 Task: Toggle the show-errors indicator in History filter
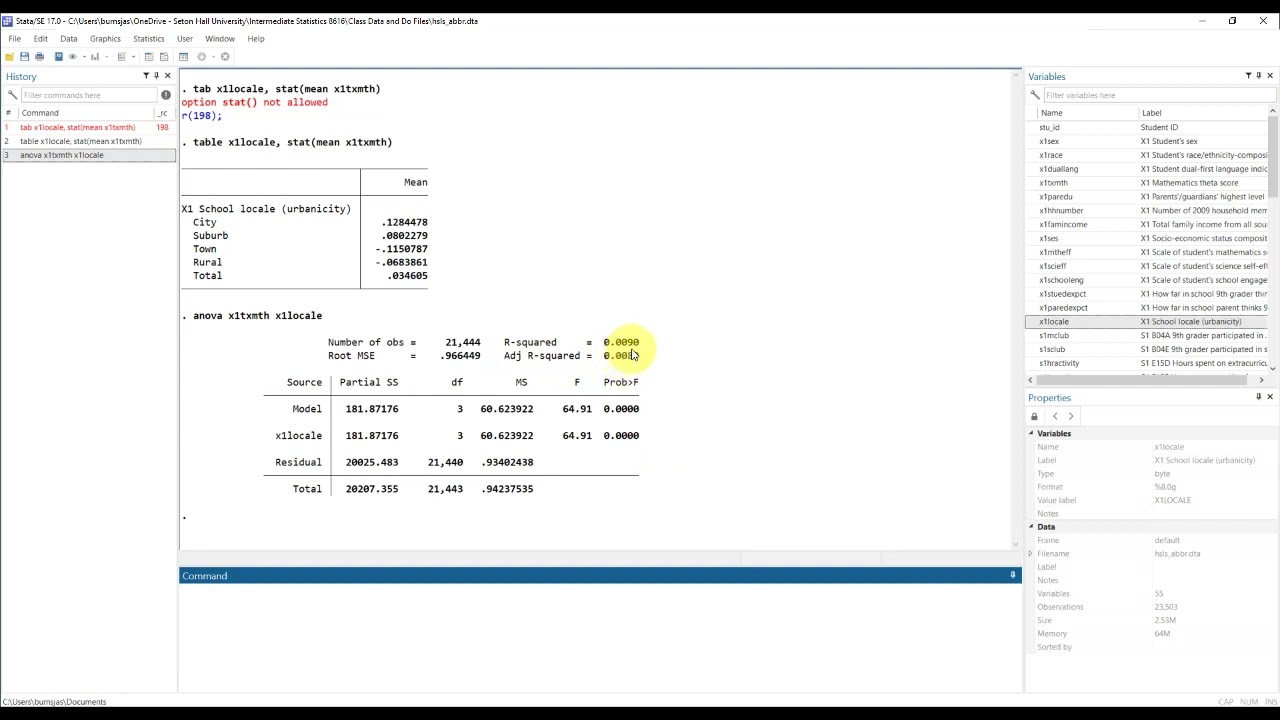[165, 95]
